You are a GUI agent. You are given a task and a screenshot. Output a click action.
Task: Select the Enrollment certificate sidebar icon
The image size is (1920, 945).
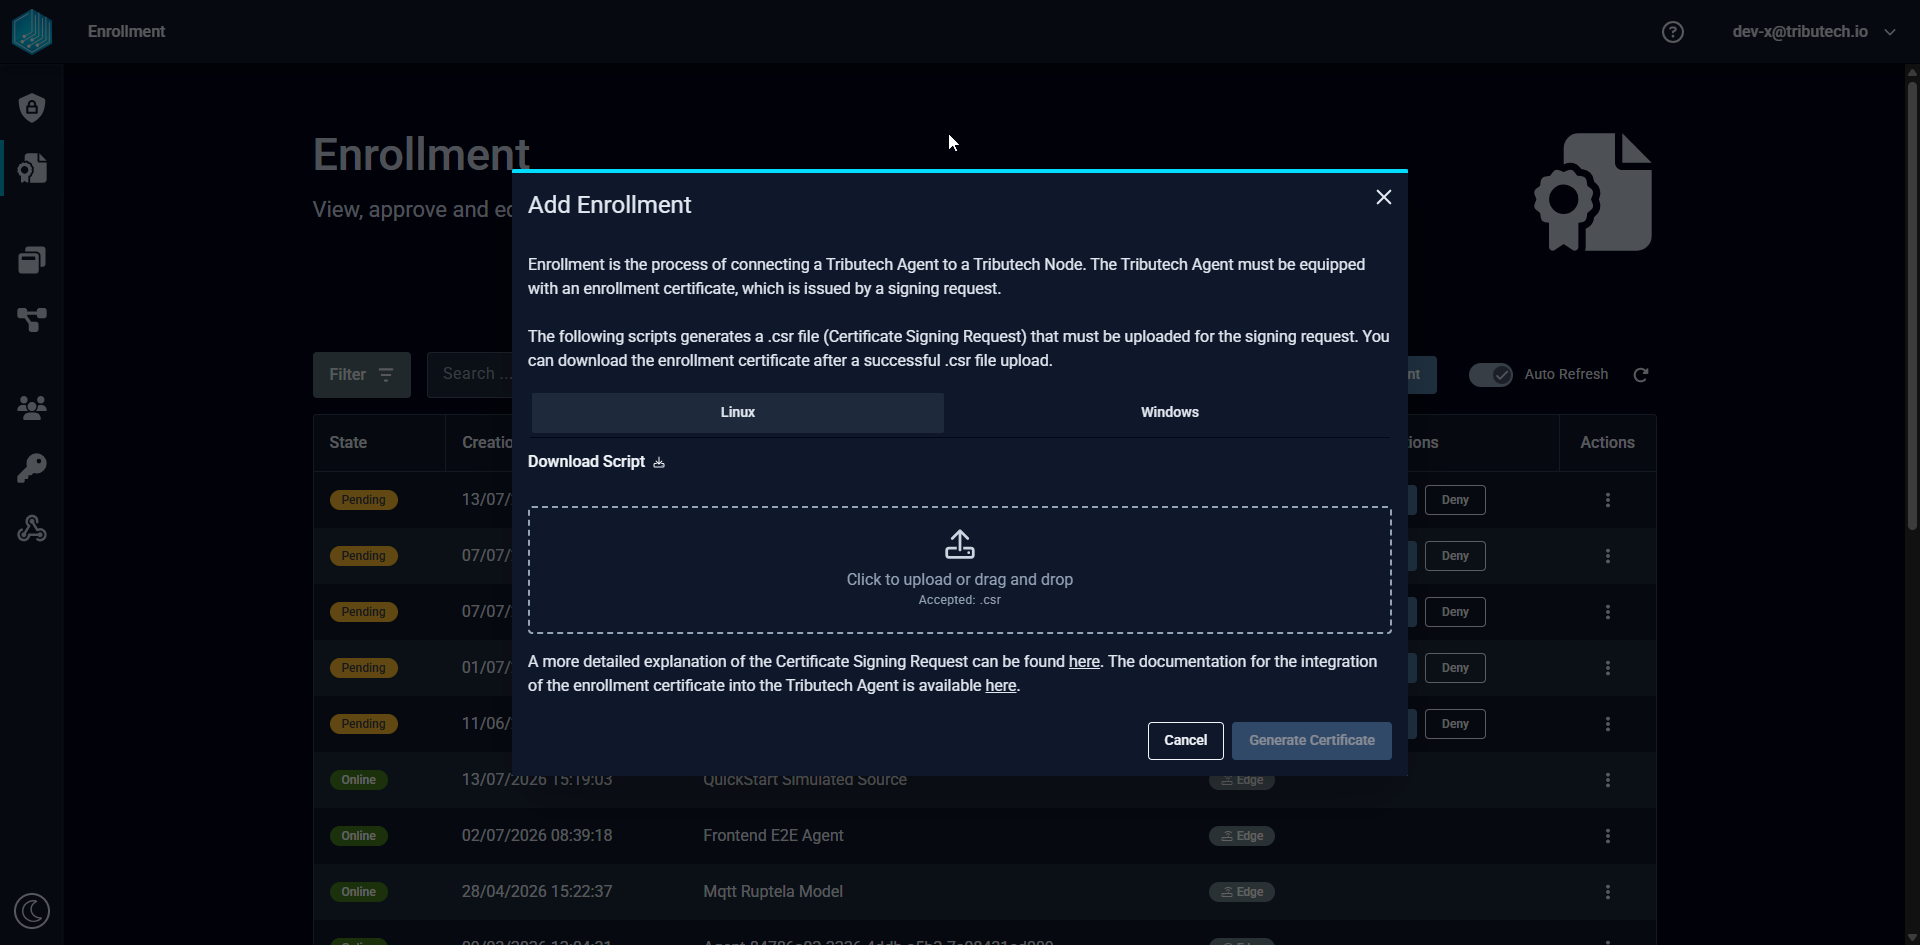pos(32,168)
